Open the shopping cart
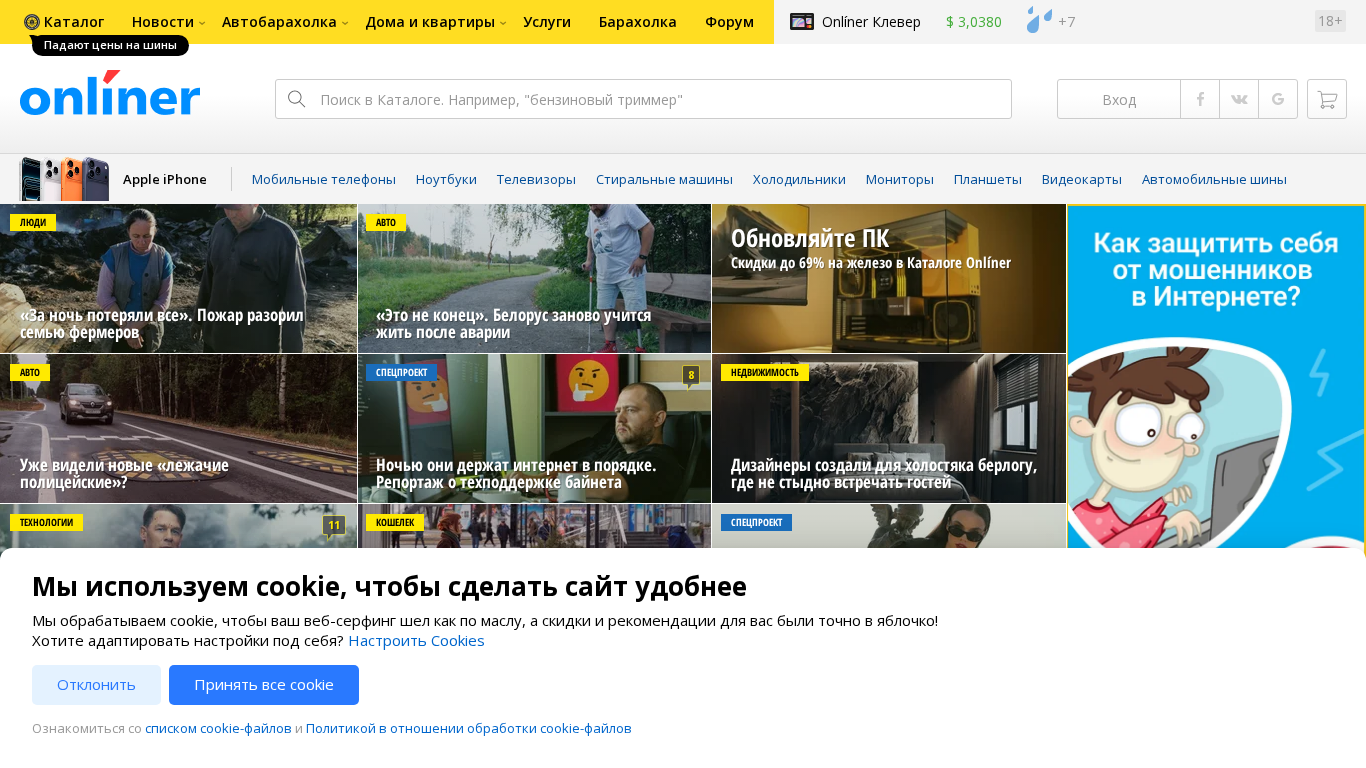Image resolution: width=1366 pixels, height=768 pixels. (x=1327, y=99)
